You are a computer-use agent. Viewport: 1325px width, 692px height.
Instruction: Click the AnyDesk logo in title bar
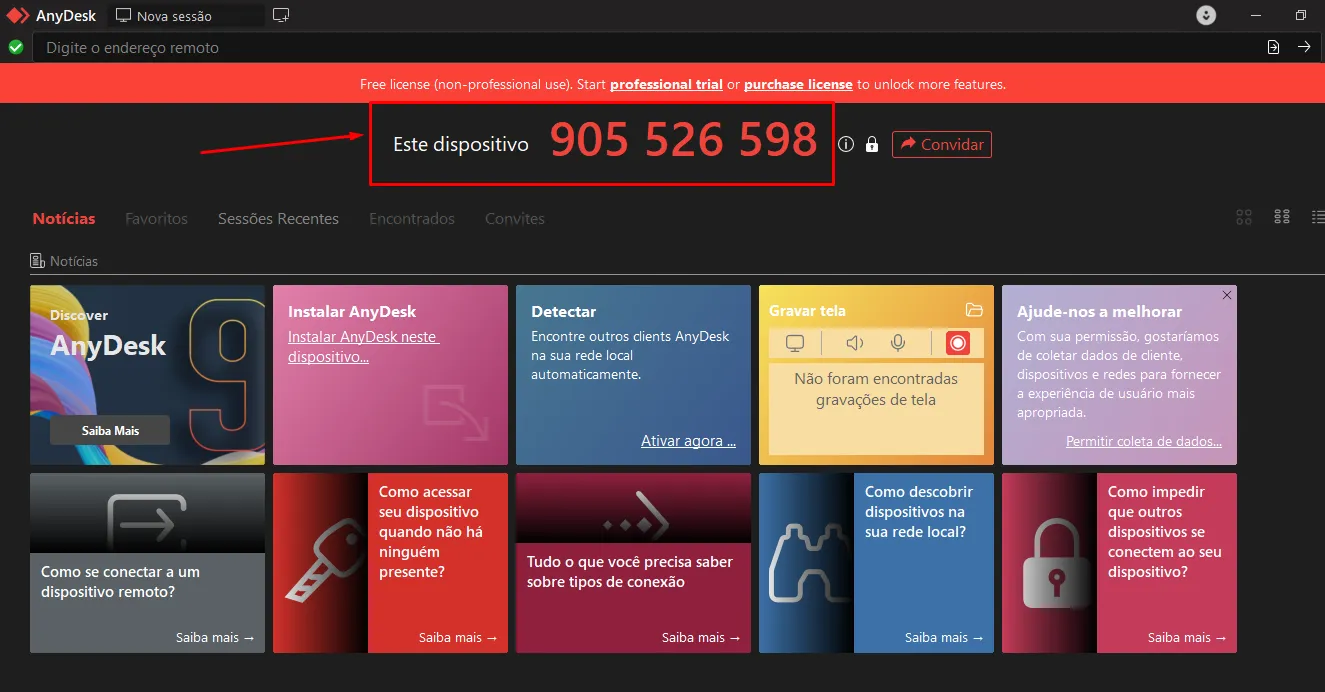click(18, 15)
